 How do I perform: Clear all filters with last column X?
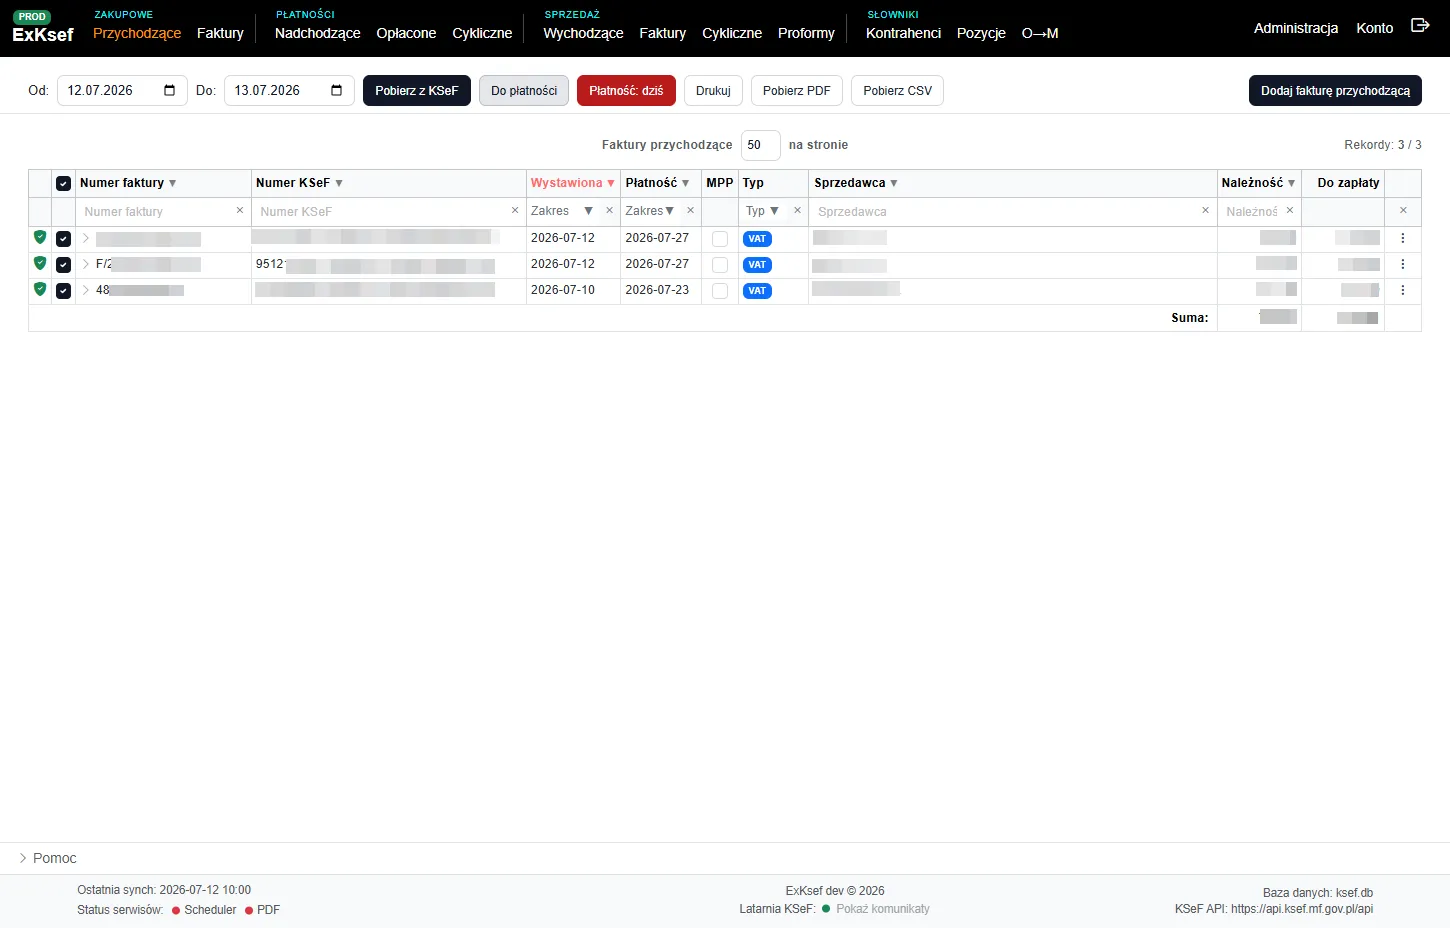[1403, 210]
